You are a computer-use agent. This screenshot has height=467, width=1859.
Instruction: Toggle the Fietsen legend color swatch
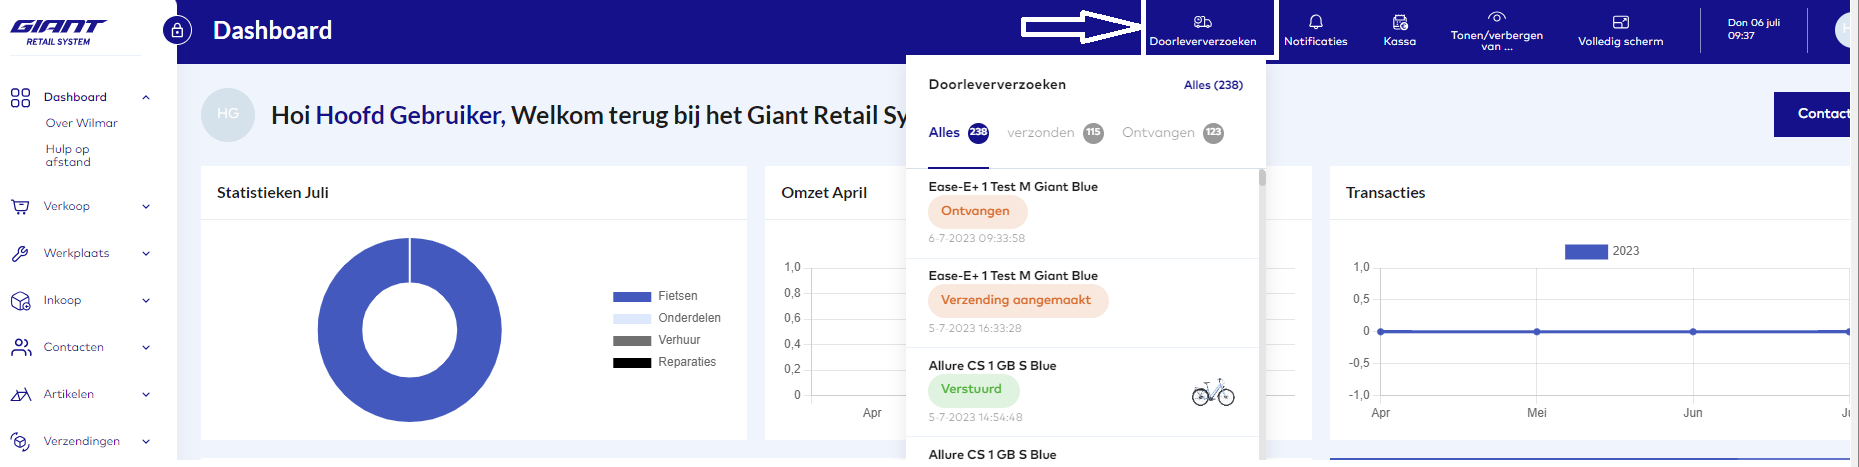(631, 297)
